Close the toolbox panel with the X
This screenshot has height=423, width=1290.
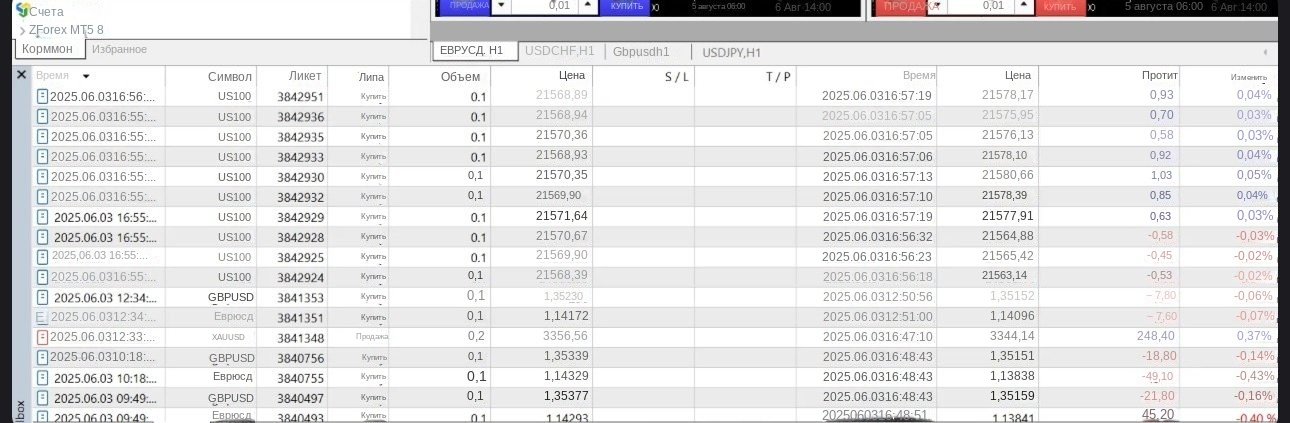[x=21, y=75]
